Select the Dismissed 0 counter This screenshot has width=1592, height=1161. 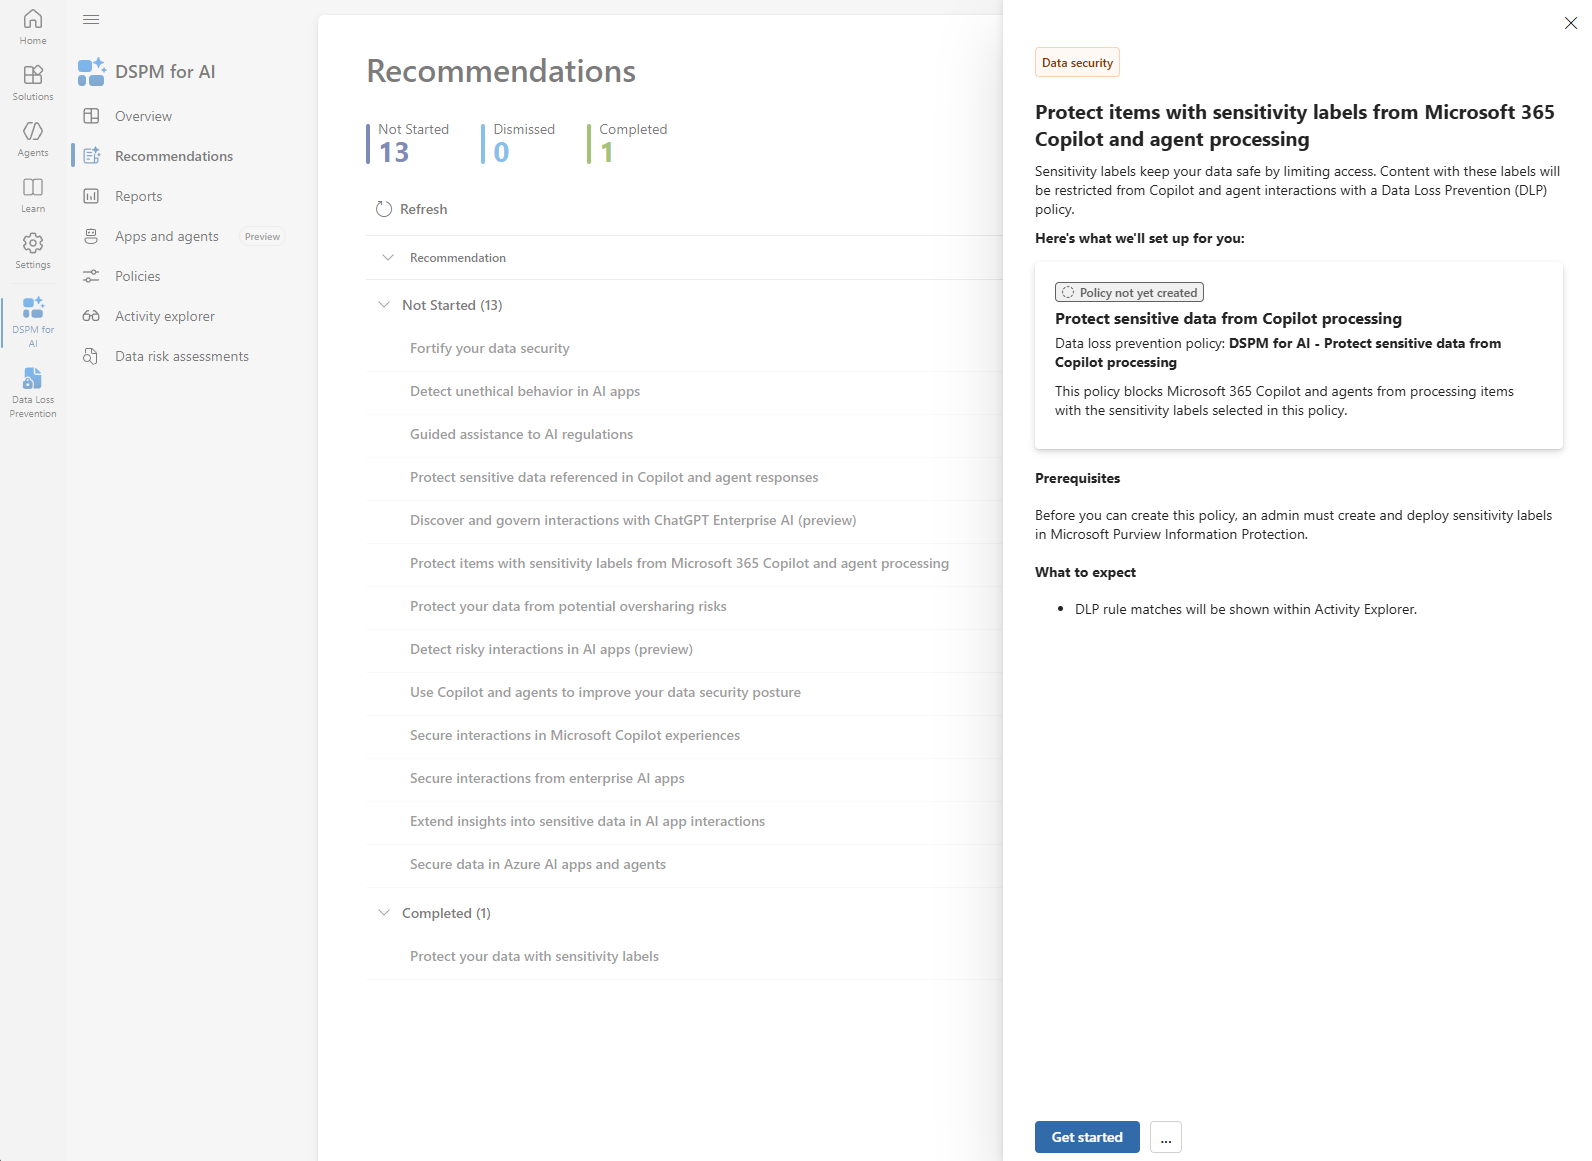point(520,143)
